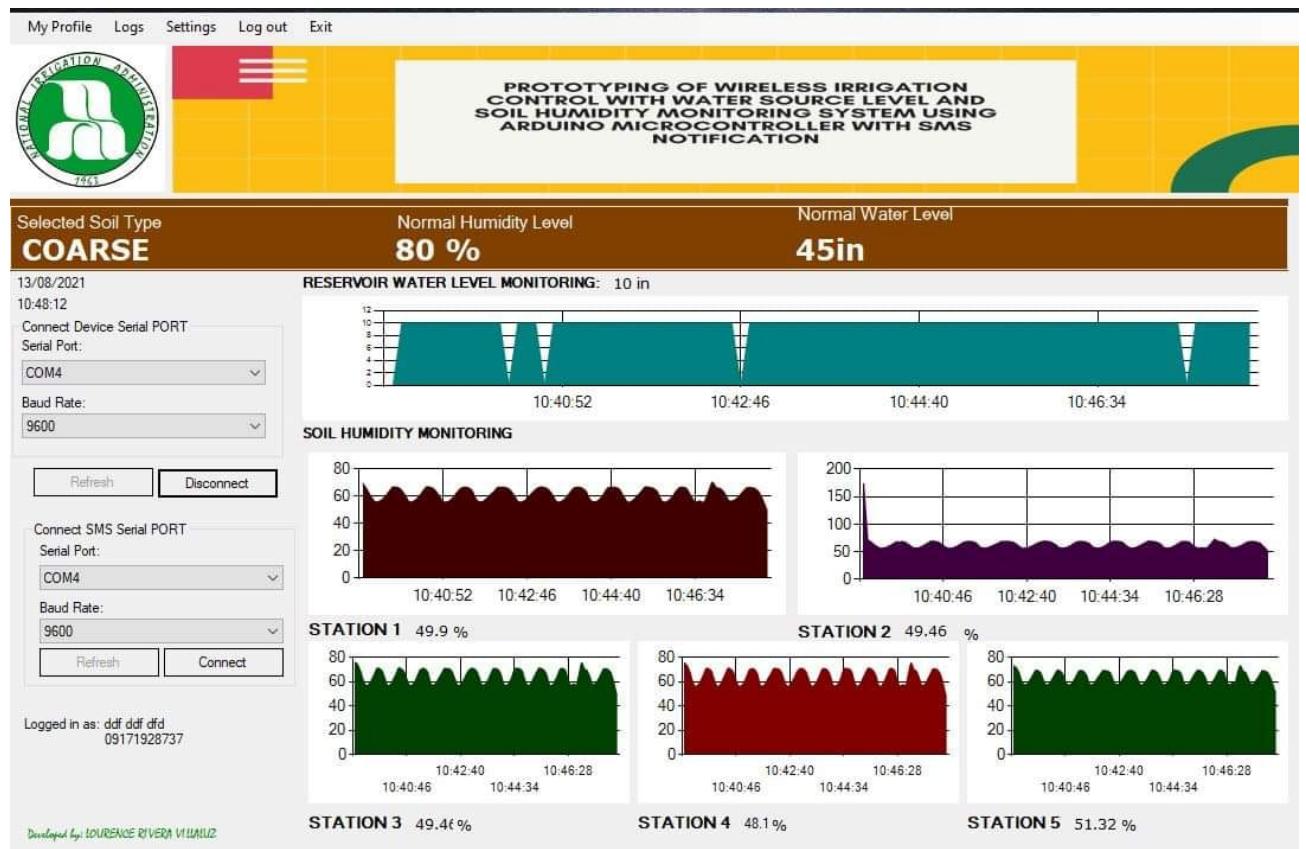Click the STATION 2 reading 49.46

click(x=925, y=631)
